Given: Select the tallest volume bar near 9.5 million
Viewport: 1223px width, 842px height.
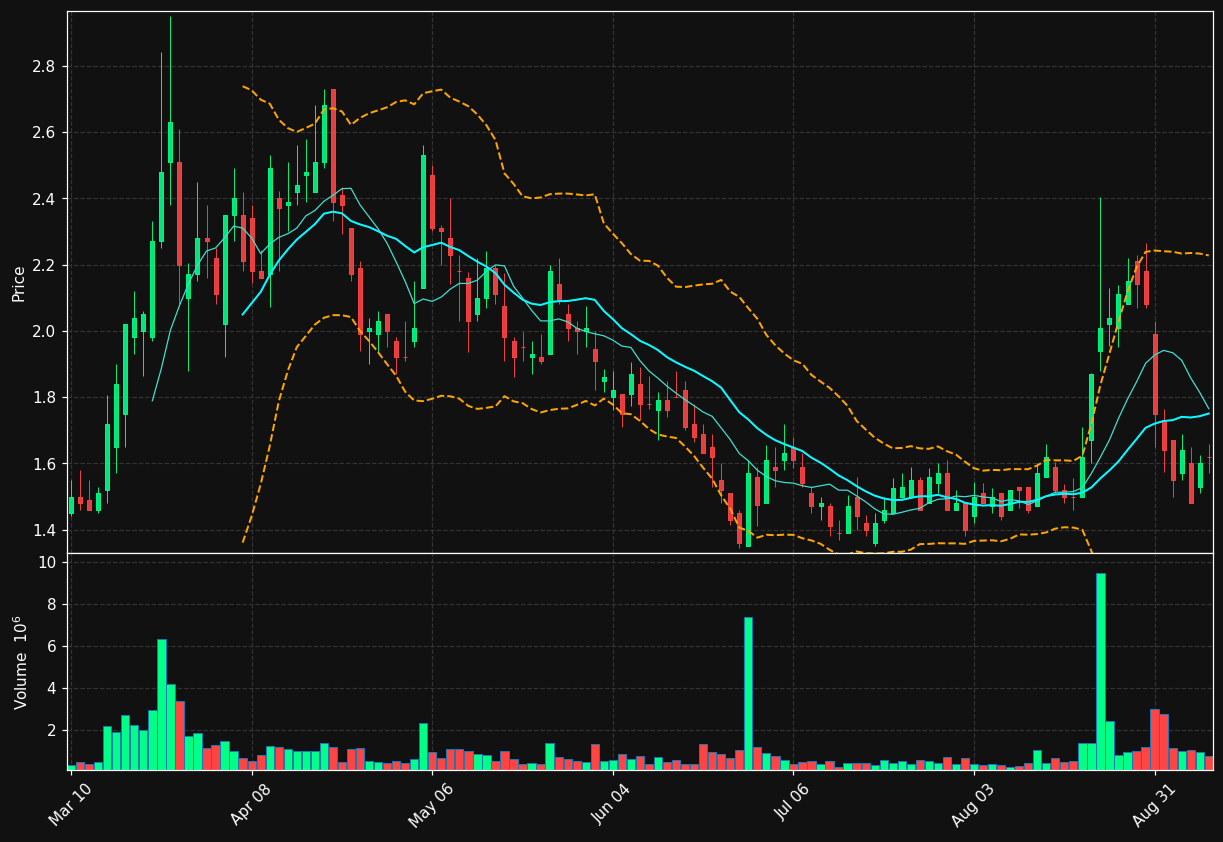Looking at the screenshot, I should click(1100, 671).
